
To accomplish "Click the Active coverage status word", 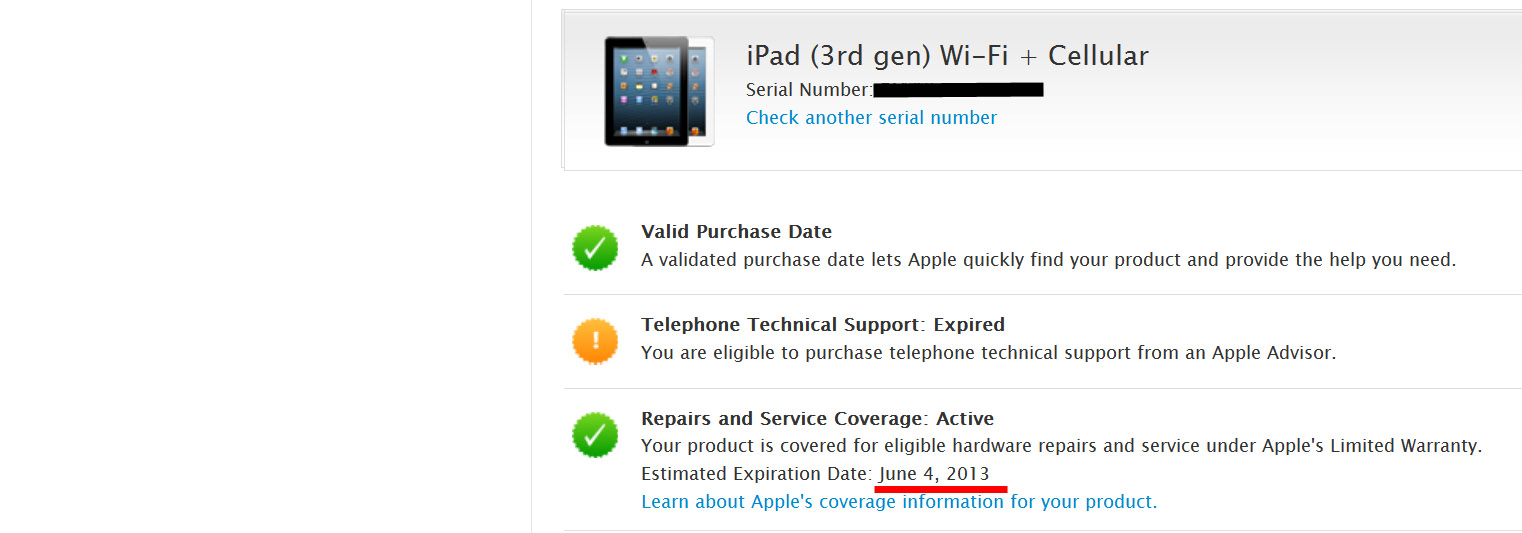I will (x=965, y=419).
